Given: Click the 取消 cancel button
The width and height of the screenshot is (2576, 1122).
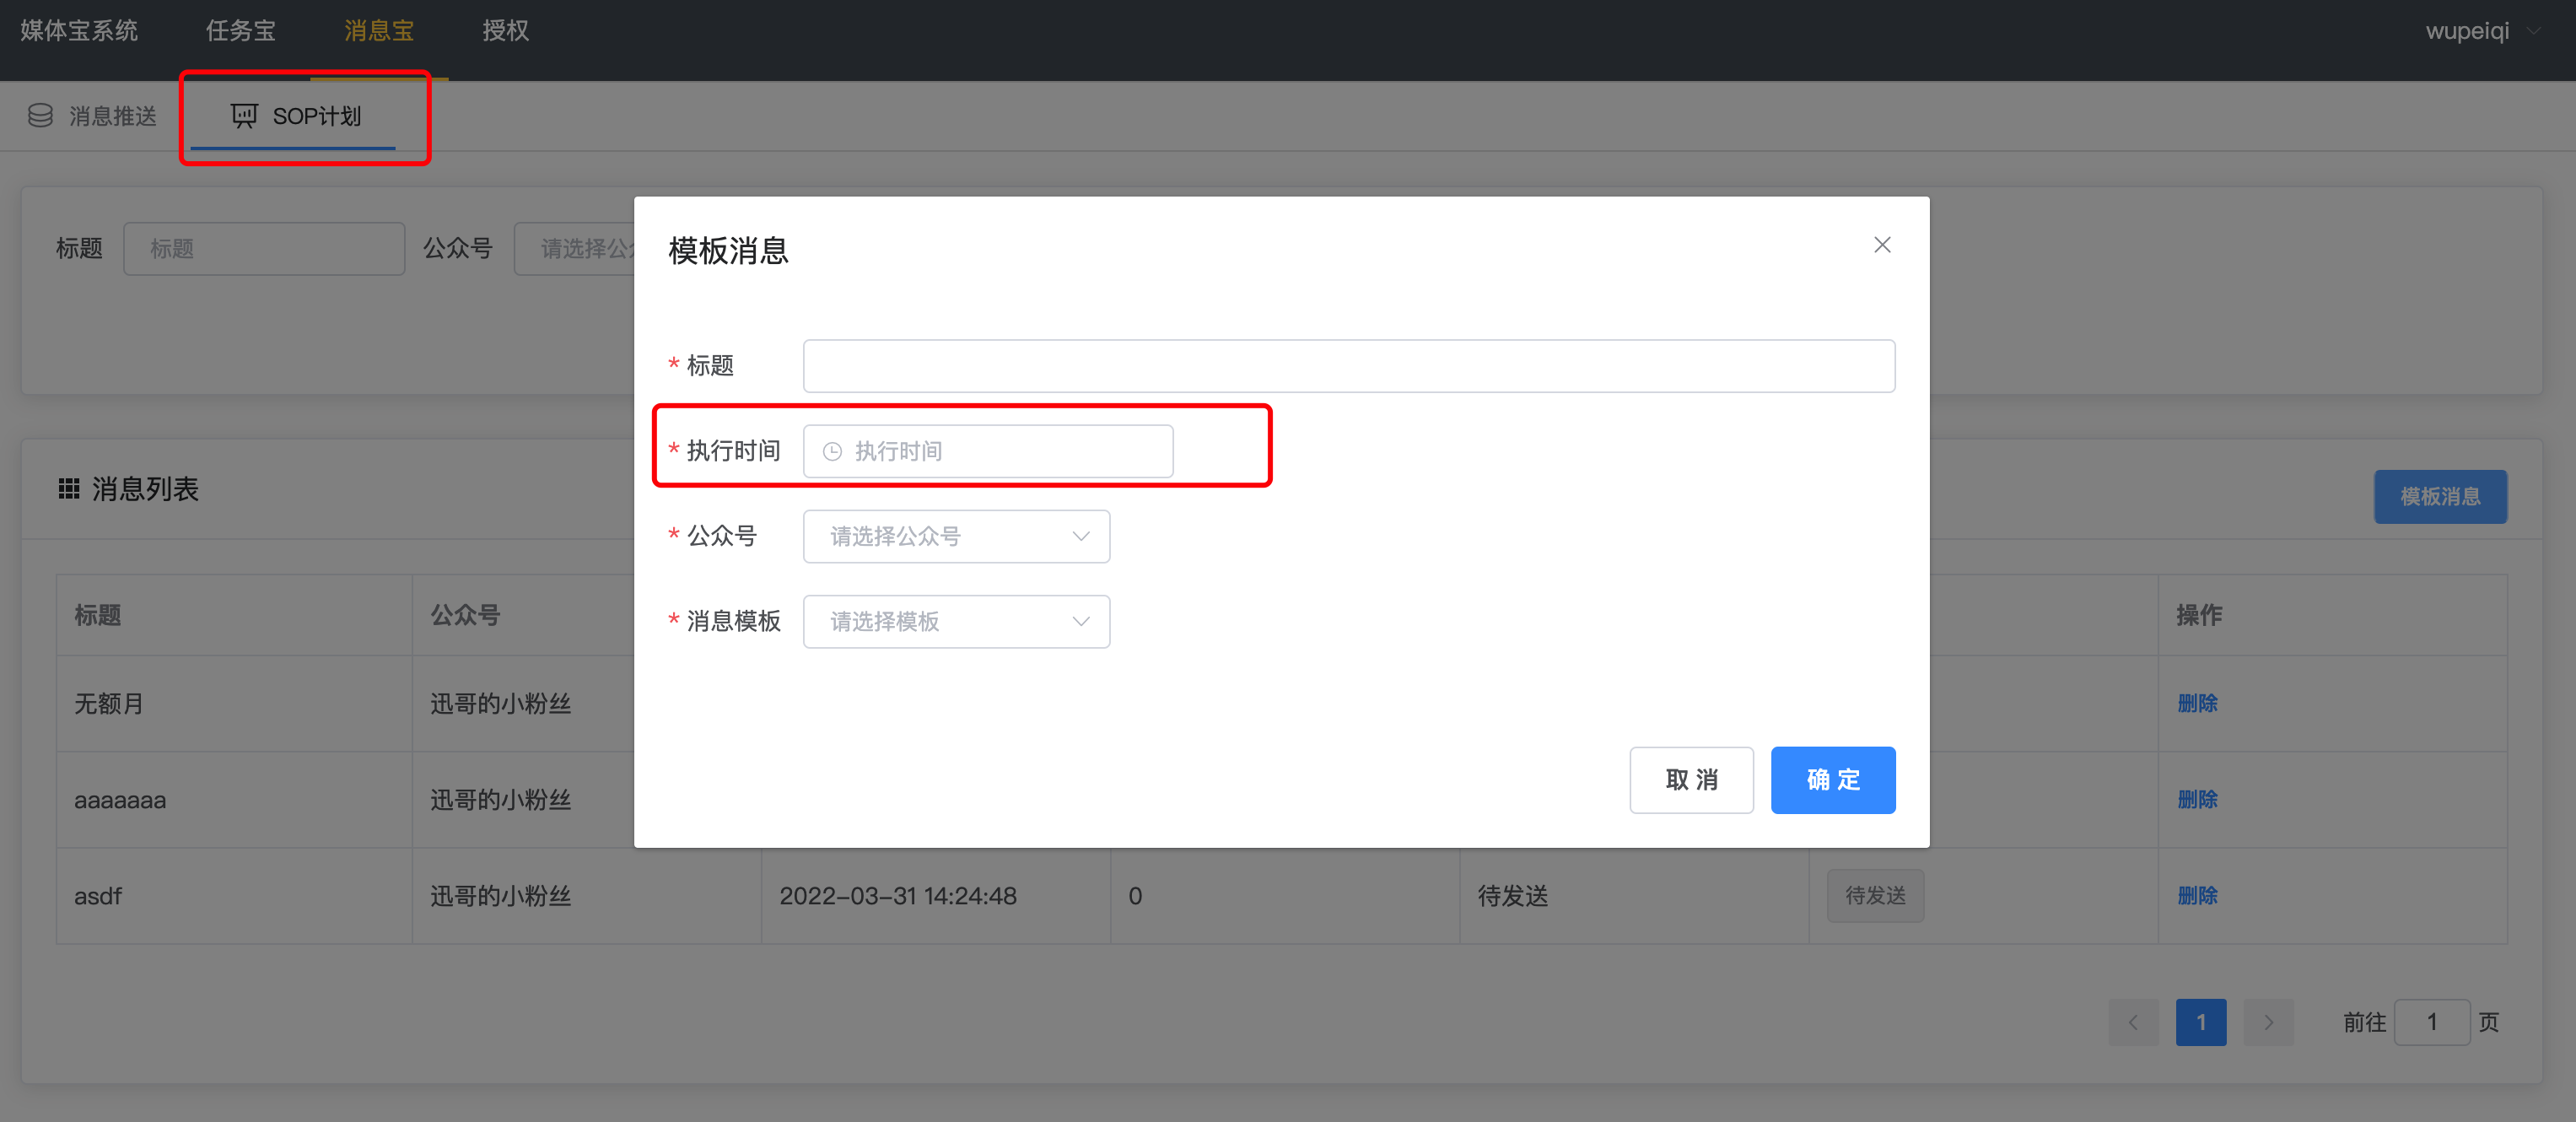Looking at the screenshot, I should pos(1691,780).
